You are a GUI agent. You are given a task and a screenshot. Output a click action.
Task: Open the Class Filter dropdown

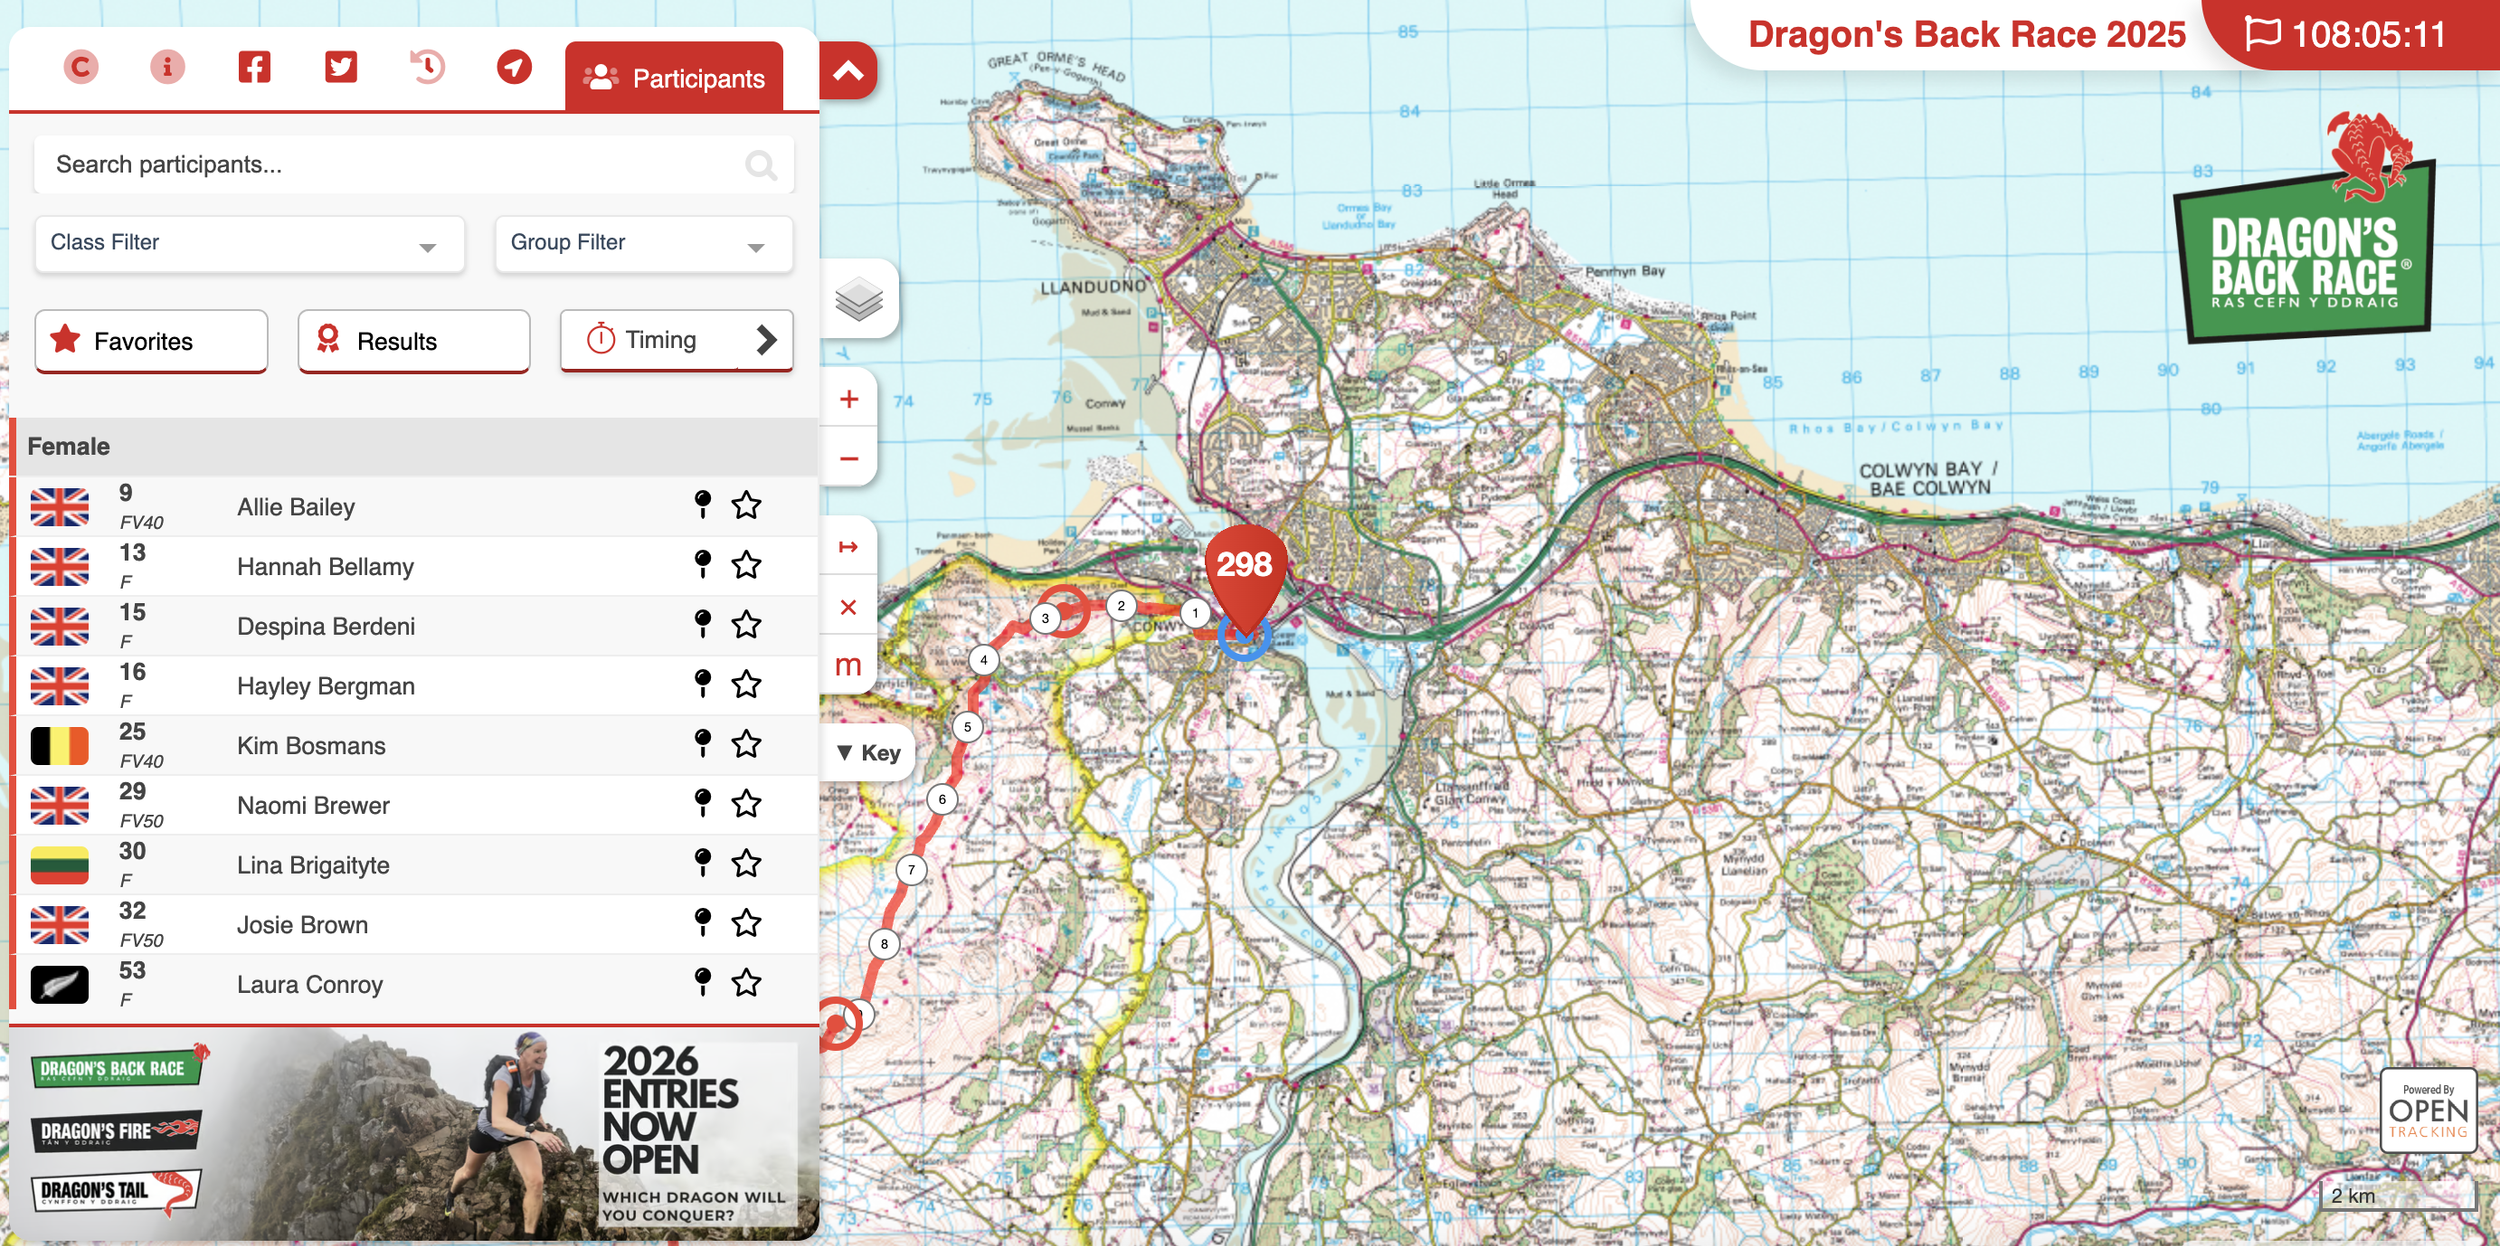[249, 243]
